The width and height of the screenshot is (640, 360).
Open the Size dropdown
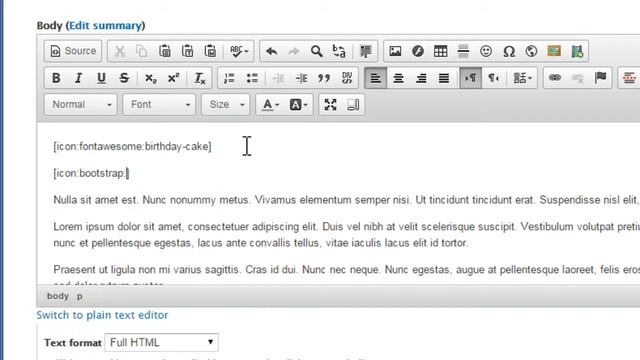(x=225, y=105)
